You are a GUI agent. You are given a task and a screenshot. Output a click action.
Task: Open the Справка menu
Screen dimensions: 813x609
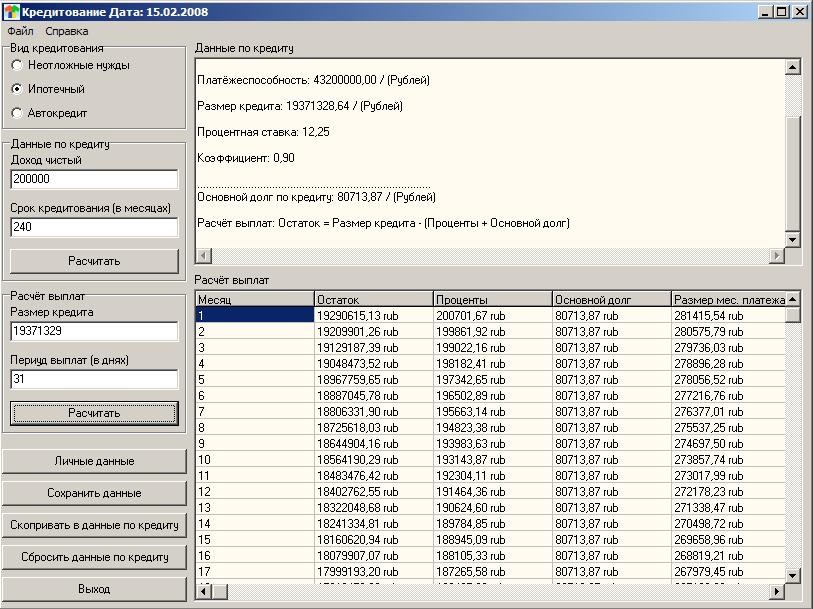pyautogui.click(x=66, y=31)
